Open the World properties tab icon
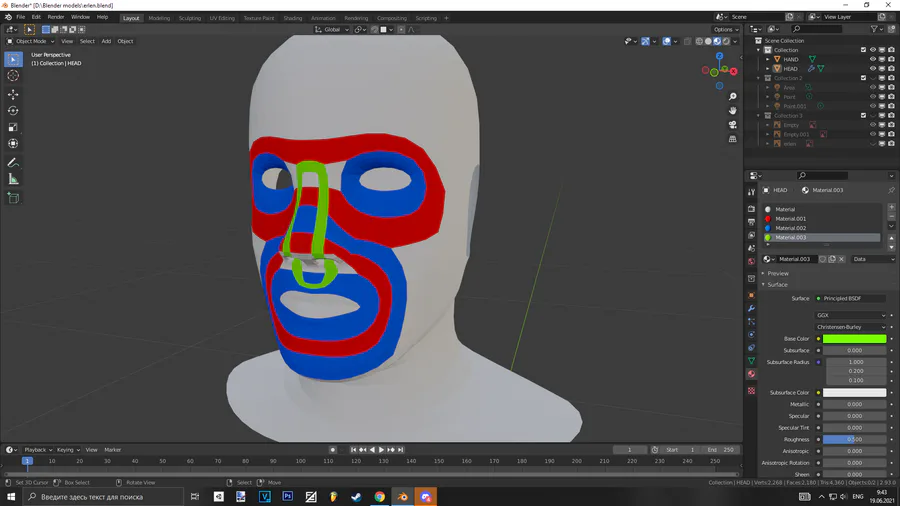The height and width of the screenshot is (506, 900). [x=751, y=262]
